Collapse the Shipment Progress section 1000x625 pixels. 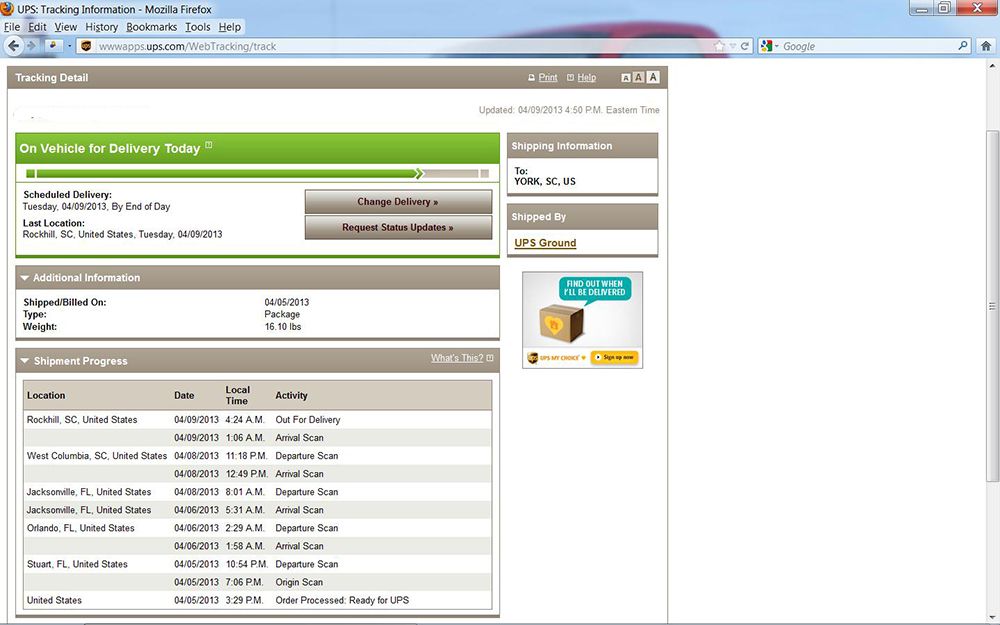24,361
